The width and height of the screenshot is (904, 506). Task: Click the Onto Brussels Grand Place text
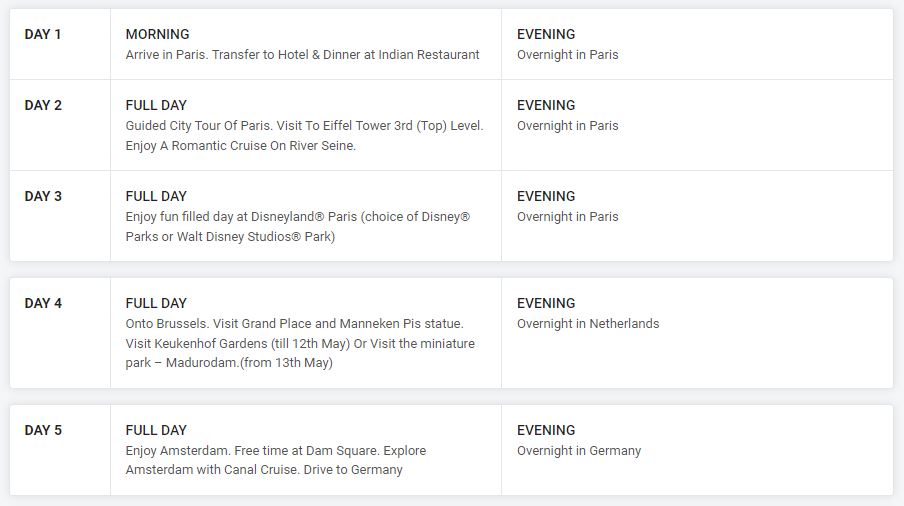(294, 324)
